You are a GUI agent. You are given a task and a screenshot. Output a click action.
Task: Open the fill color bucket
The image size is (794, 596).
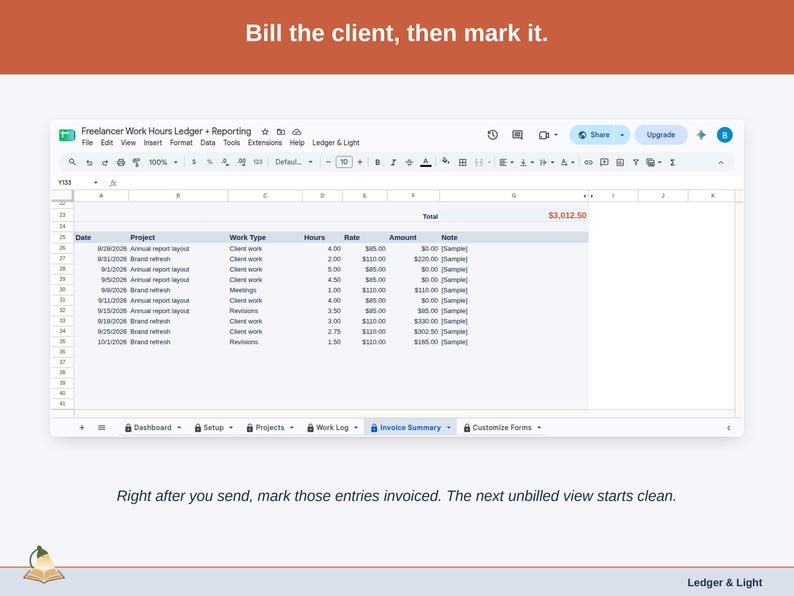click(x=446, y=162)
